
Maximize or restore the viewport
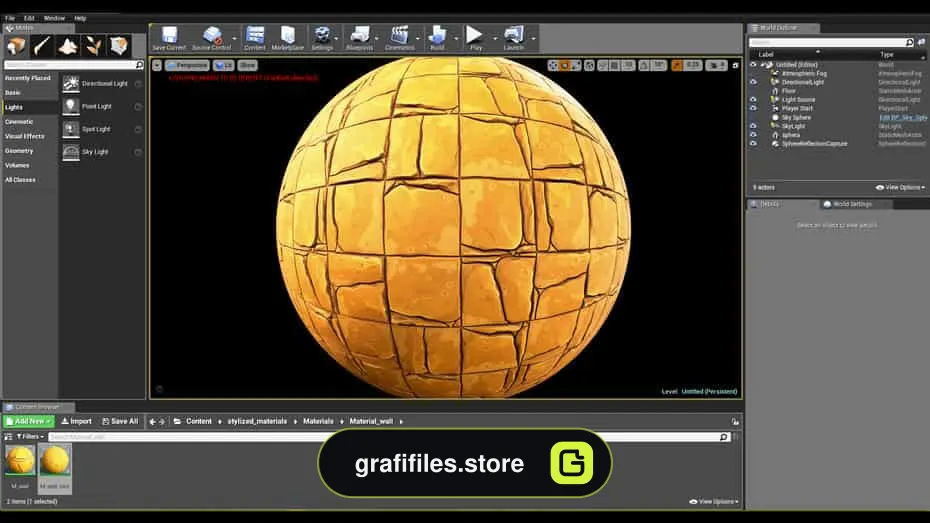(735, 65)
